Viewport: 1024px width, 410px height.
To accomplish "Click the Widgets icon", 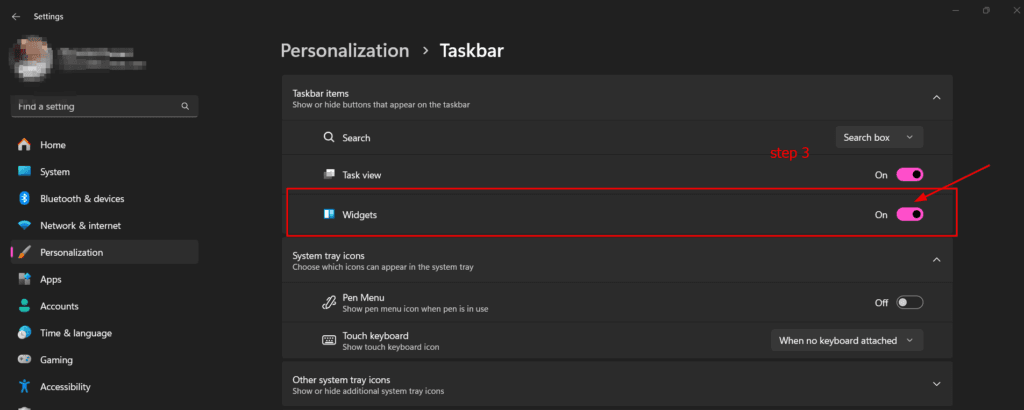I will [x=329, y=214].
